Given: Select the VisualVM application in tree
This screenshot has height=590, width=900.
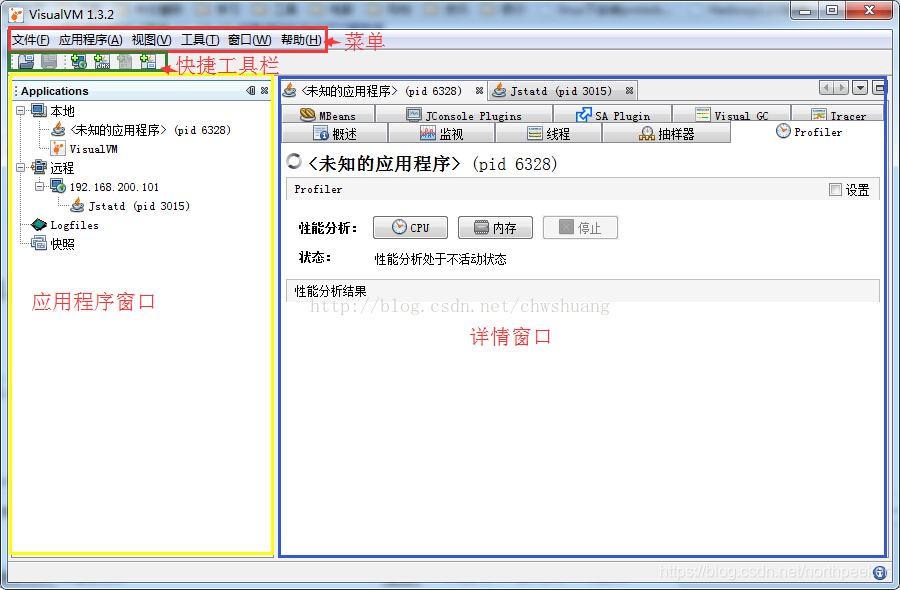Looking at the screenshot, I should [94, 149].
